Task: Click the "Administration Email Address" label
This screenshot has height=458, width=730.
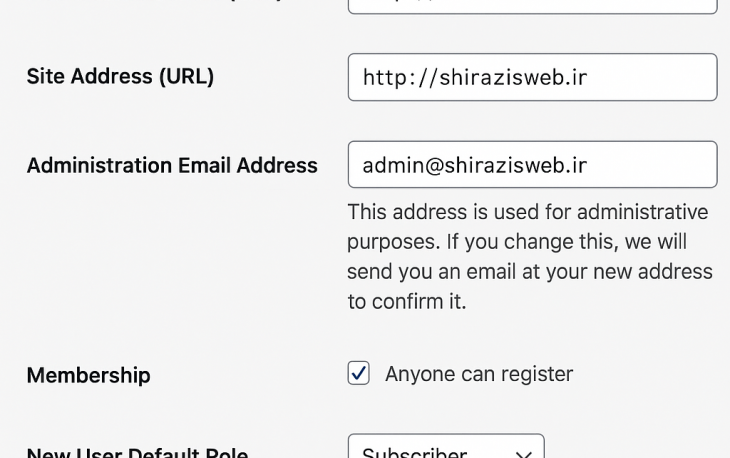Action: [172, 165]
